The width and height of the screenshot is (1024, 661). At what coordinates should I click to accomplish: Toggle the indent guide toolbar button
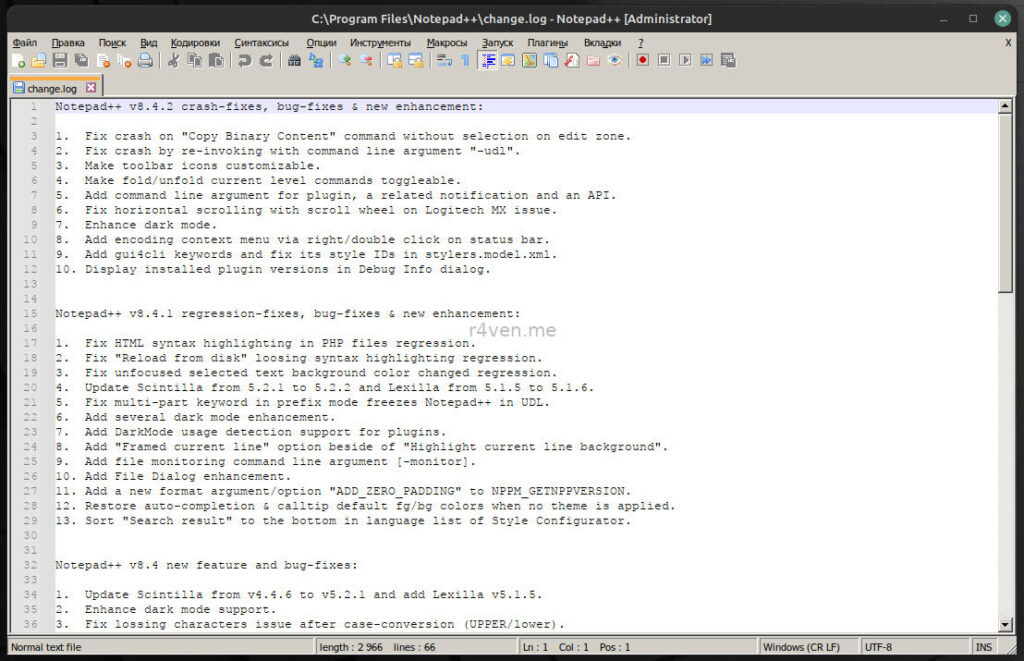[x=488, y=61]
